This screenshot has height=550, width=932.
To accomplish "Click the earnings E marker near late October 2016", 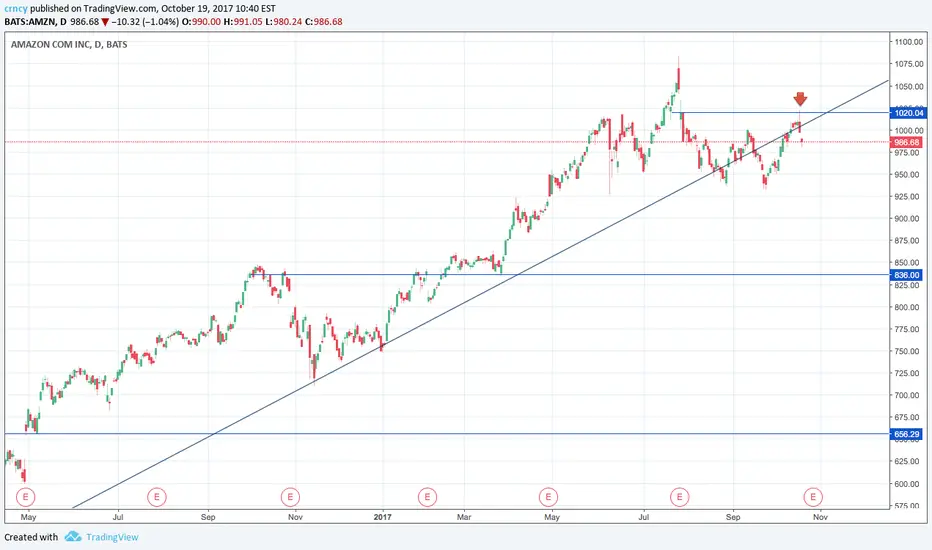I will pyautogui.click(x=290, y=496).
